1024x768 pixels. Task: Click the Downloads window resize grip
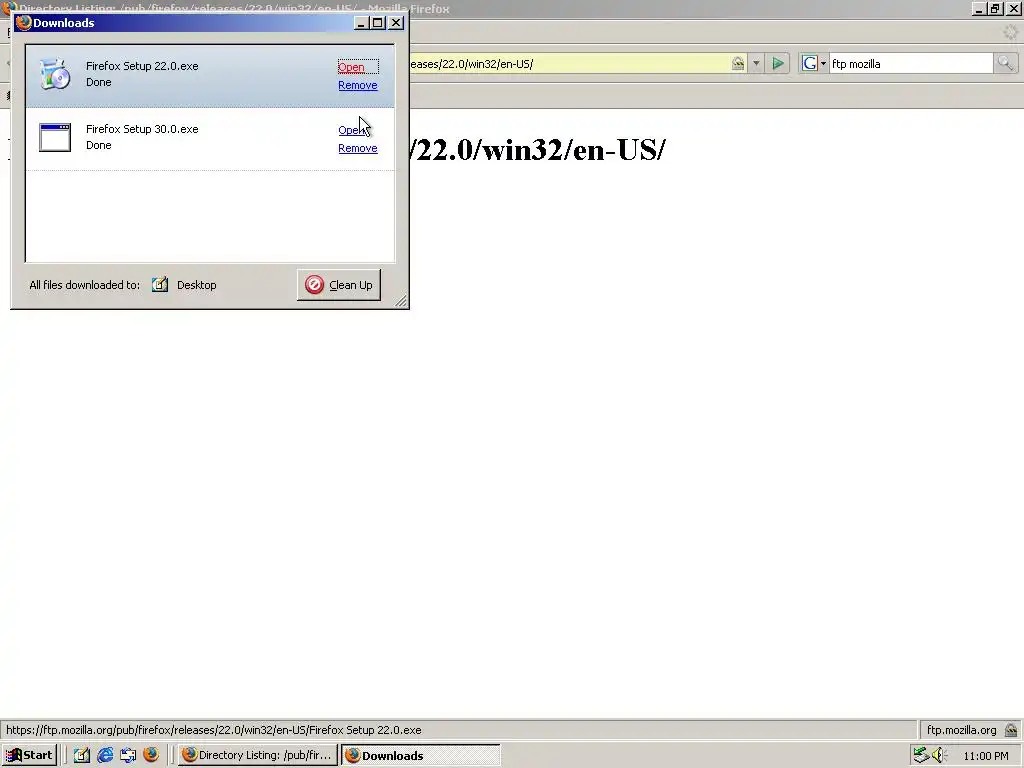(401, 300)
